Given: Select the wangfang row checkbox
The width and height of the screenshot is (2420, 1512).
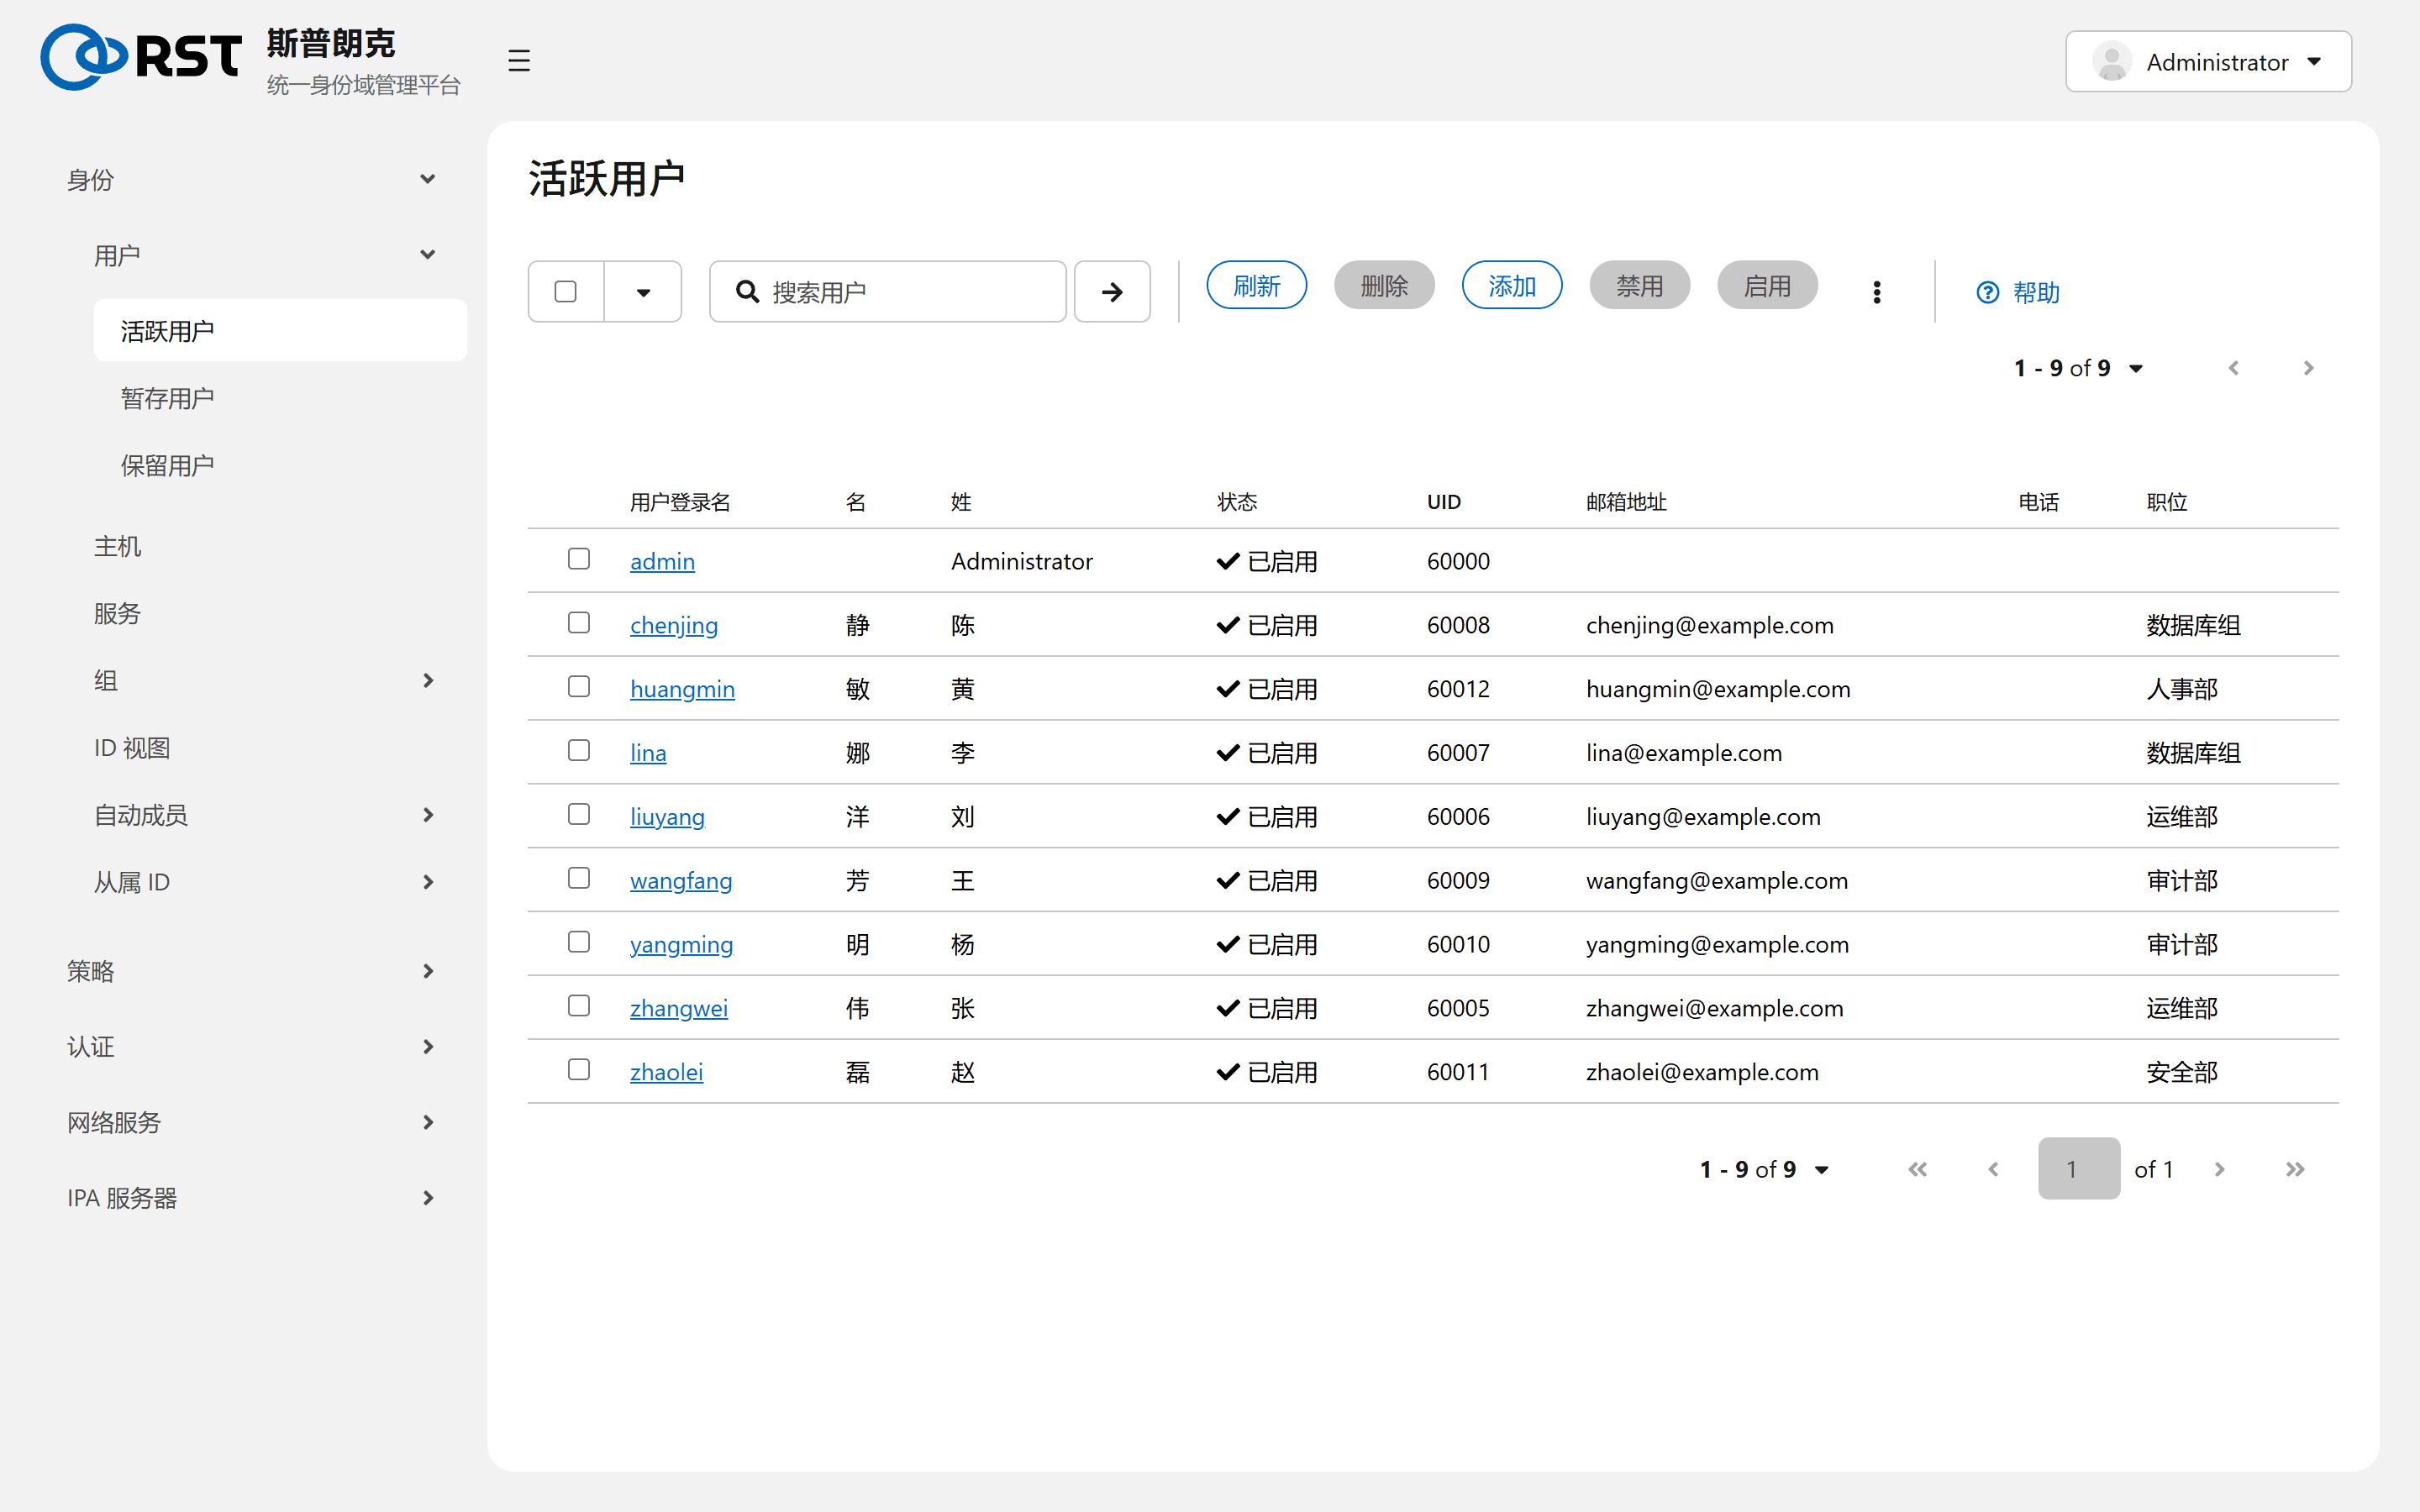Looking at the screenshot, I should (579, 878).
